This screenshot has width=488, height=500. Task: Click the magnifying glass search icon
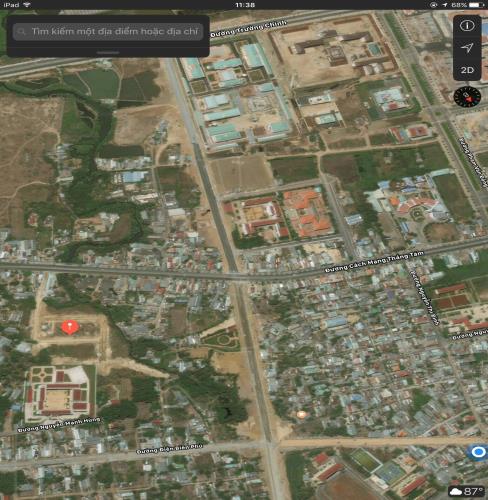click(x=22, y=32)
